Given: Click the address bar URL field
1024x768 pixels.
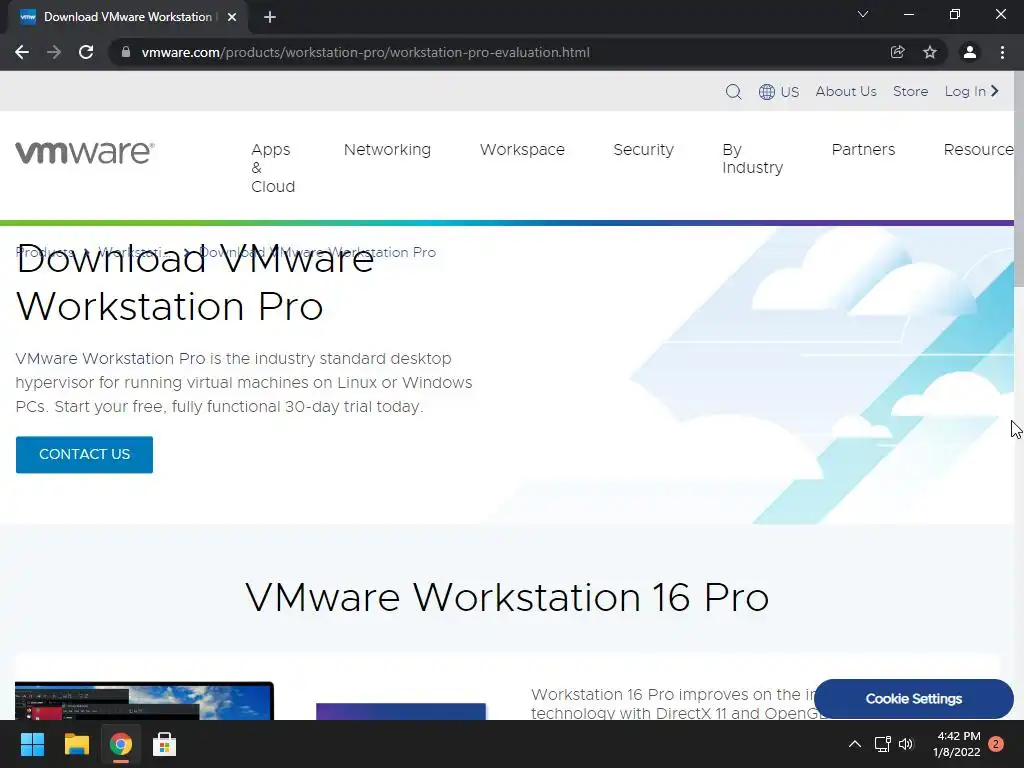Looking at the screenshot, I should point(365,52).
